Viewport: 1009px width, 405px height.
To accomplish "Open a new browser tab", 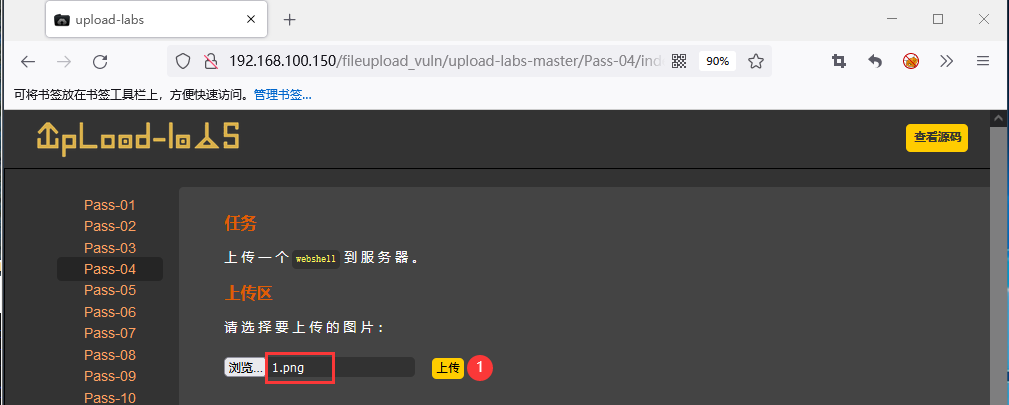I will click(290, 20).
